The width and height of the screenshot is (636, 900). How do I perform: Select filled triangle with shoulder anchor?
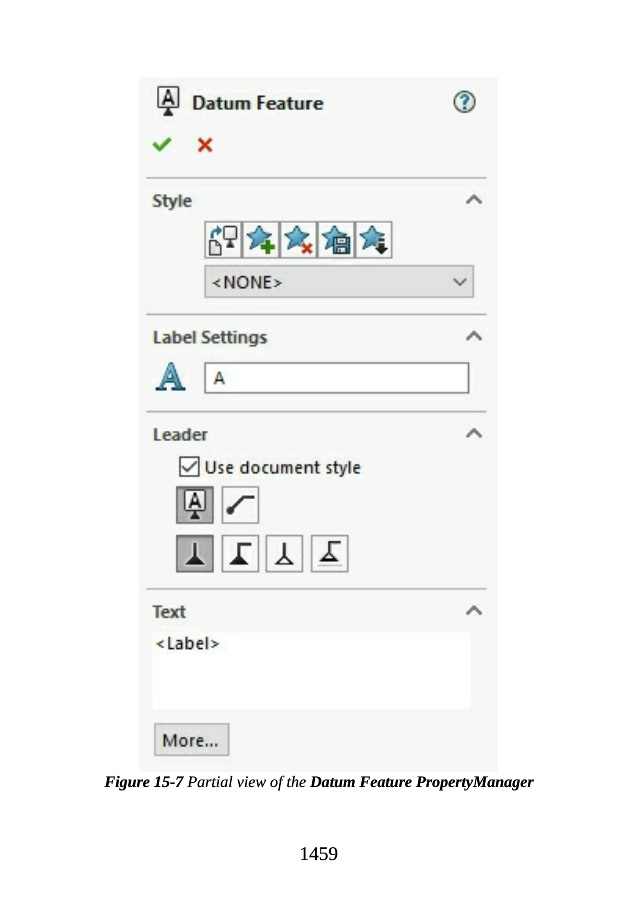tap(240, 554)
